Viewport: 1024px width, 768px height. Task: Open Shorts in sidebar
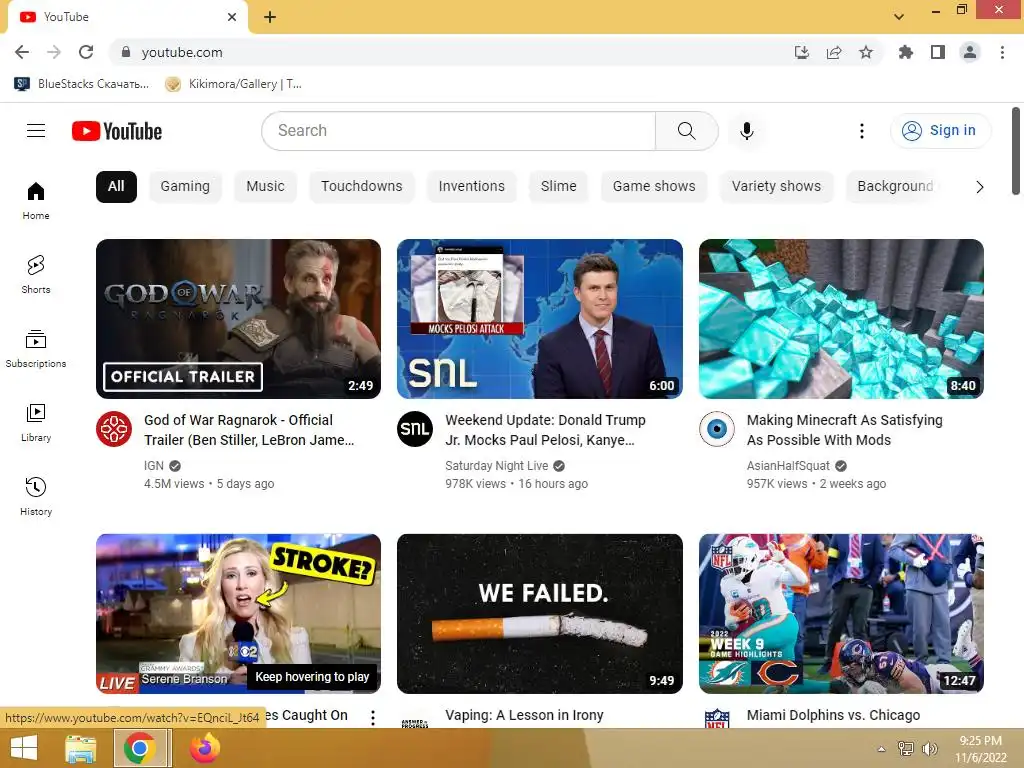(x=36, y=274)
